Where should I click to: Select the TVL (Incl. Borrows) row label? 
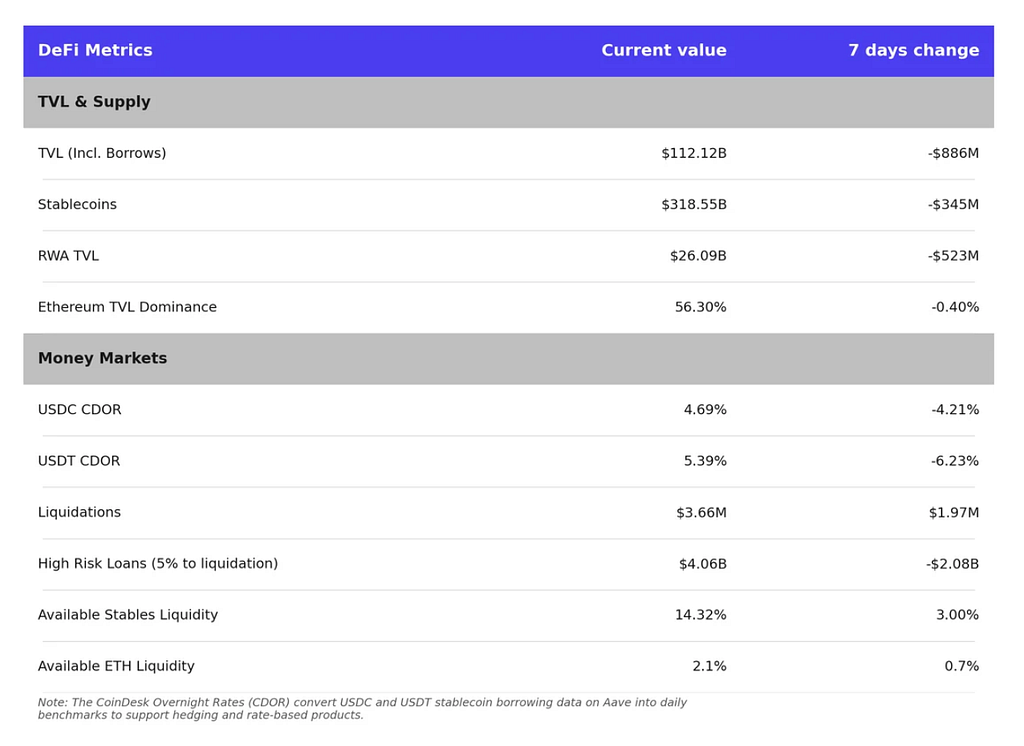[x=102, y=153]
